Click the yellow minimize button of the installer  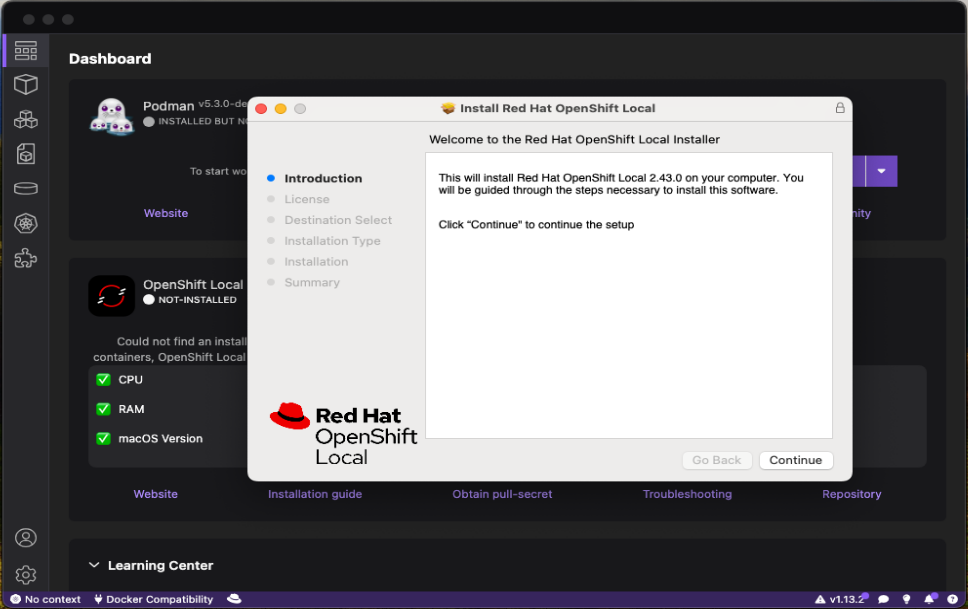point(280,109)
